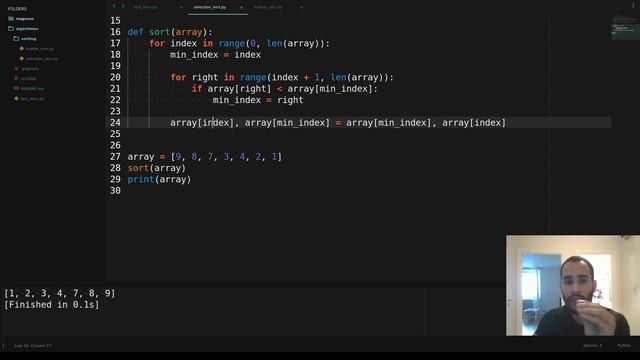Open the tab bar overflow menu icon
640x360 pixels.
[x=633, y=5]
